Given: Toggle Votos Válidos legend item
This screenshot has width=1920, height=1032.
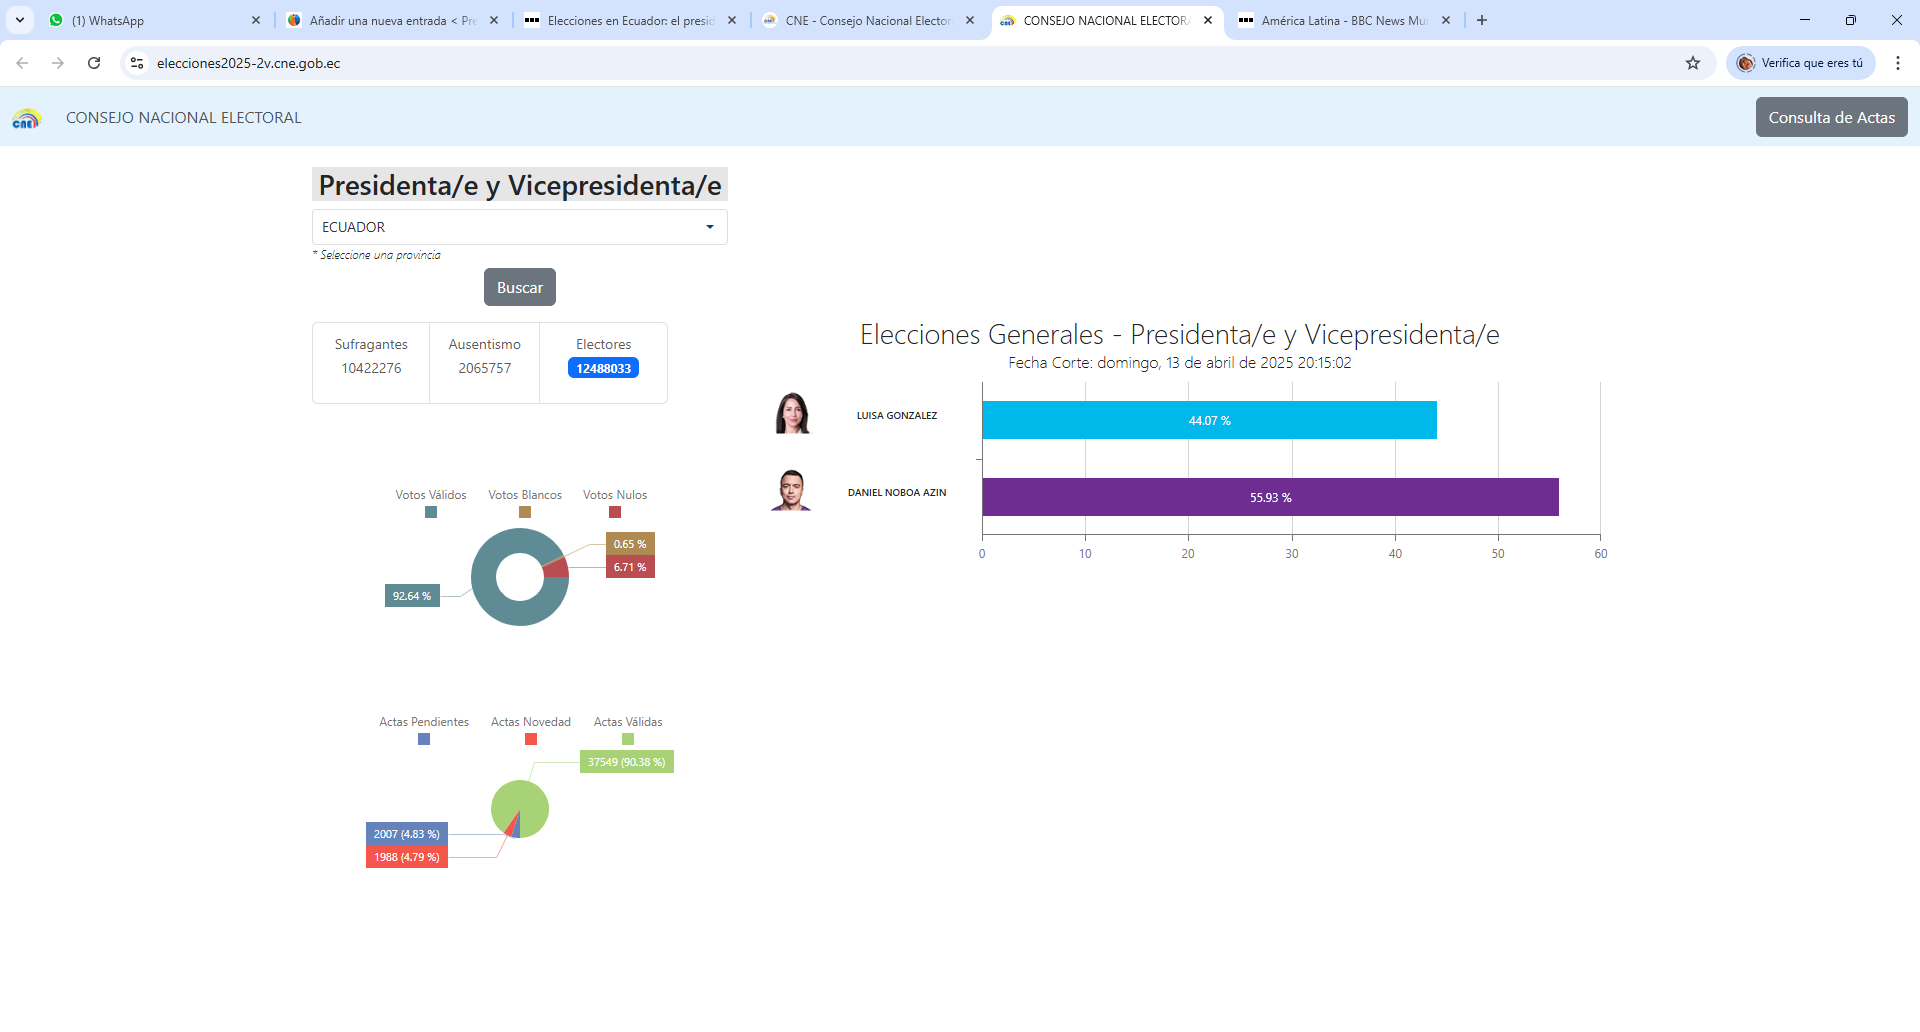Looking at the screenshot, I should coord(430,503).
